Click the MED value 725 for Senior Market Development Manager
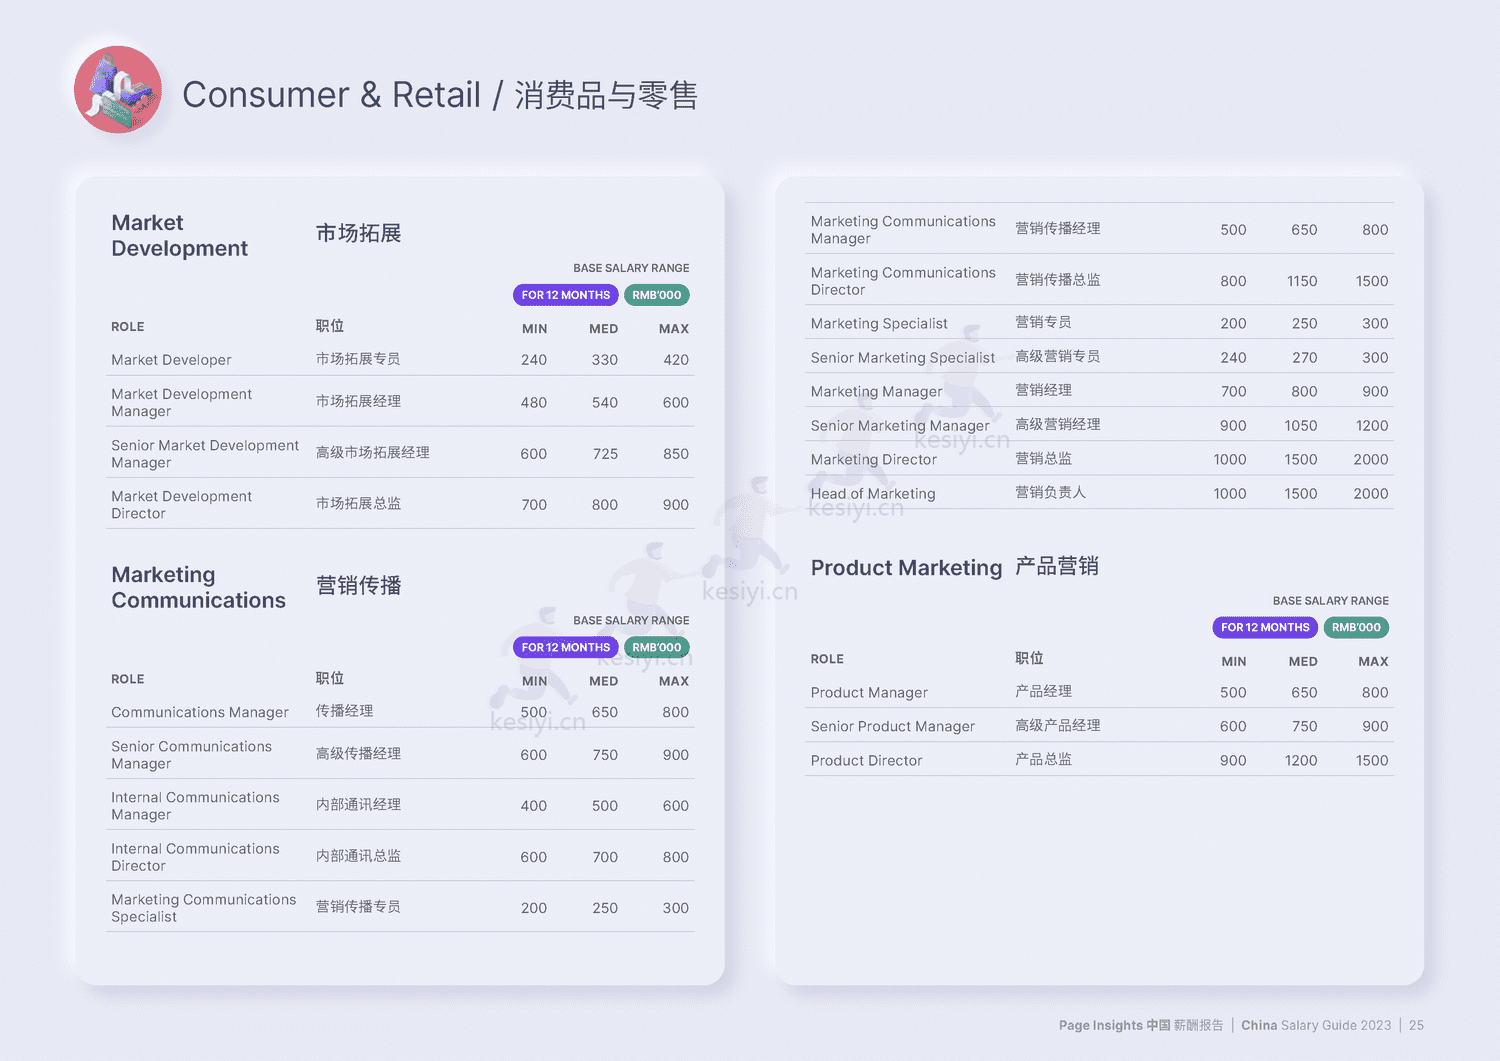The height and width of the screenshot is (1061, 1500). click(605, 454)
